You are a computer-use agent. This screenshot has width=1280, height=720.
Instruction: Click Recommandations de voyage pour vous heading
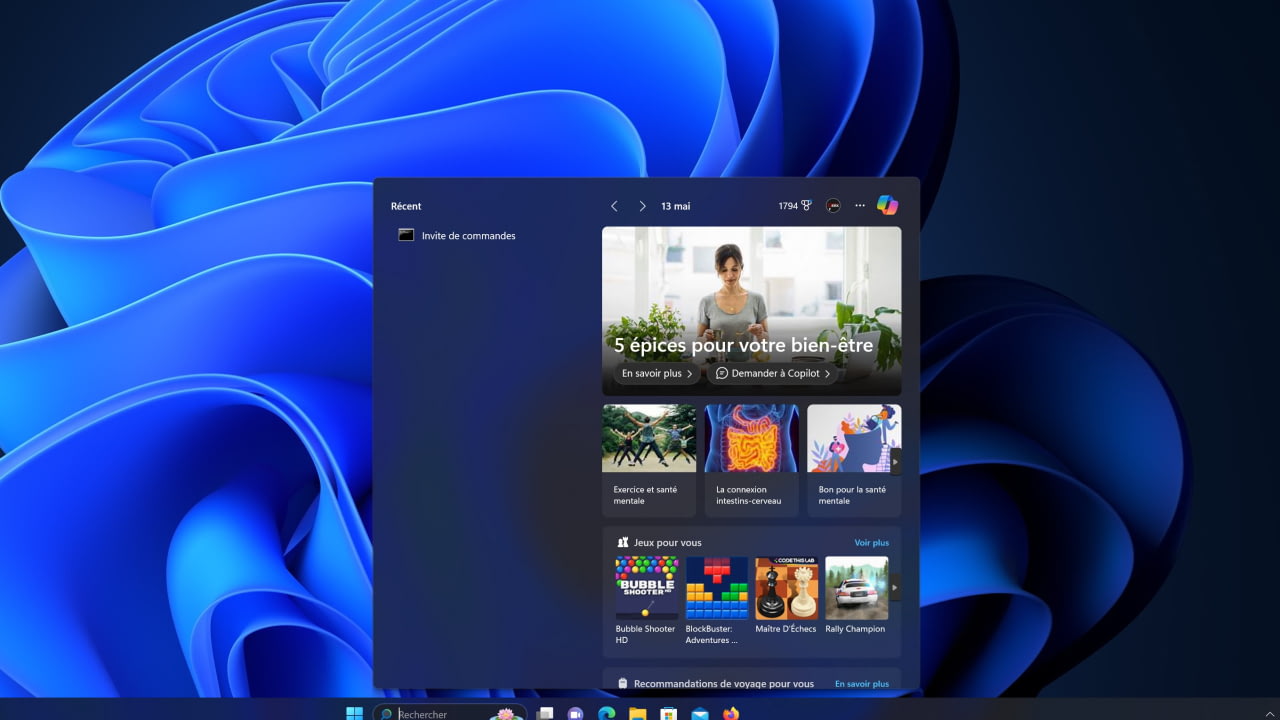pyautogui.click(x=724, y=684)
